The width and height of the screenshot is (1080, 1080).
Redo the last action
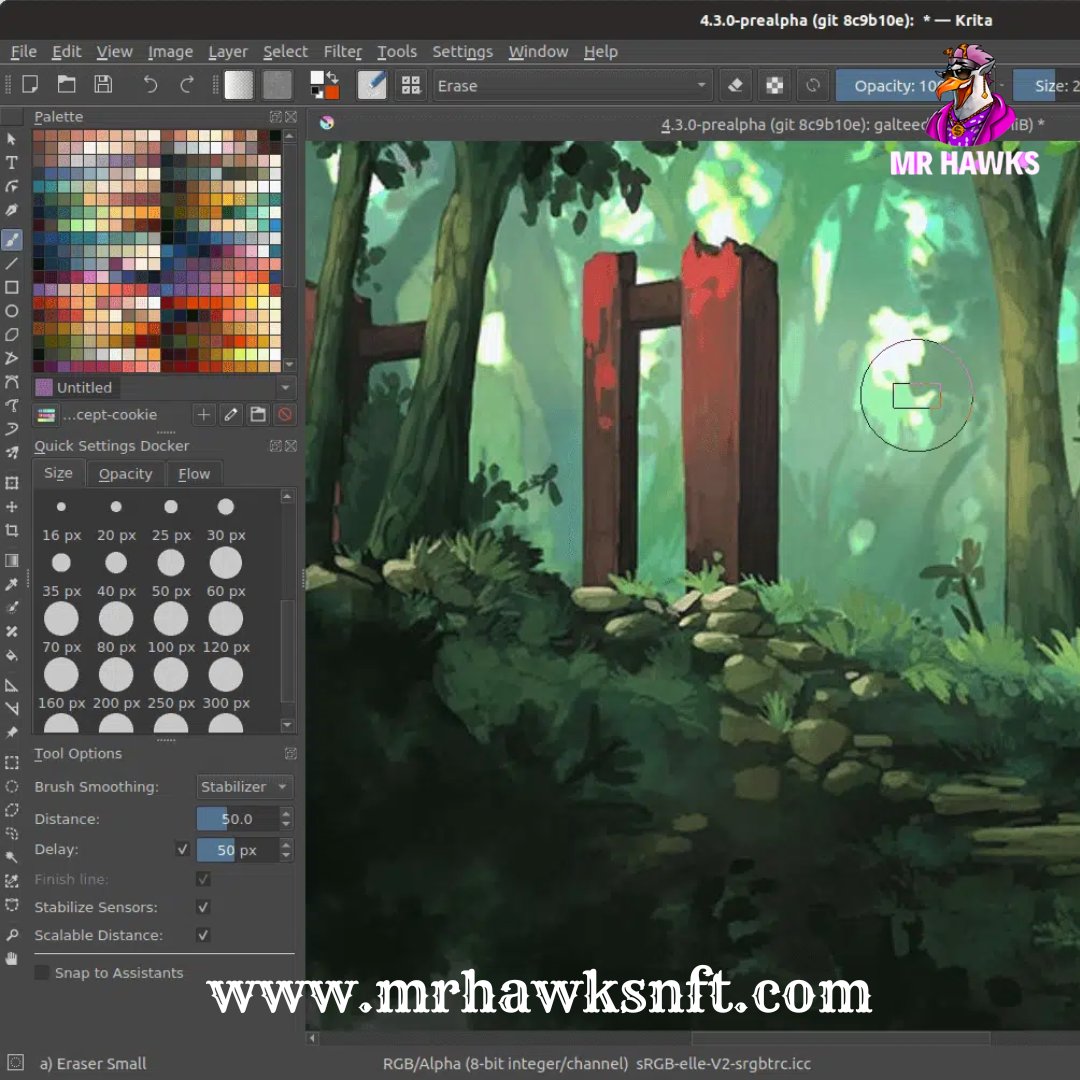tap(187, 85)
